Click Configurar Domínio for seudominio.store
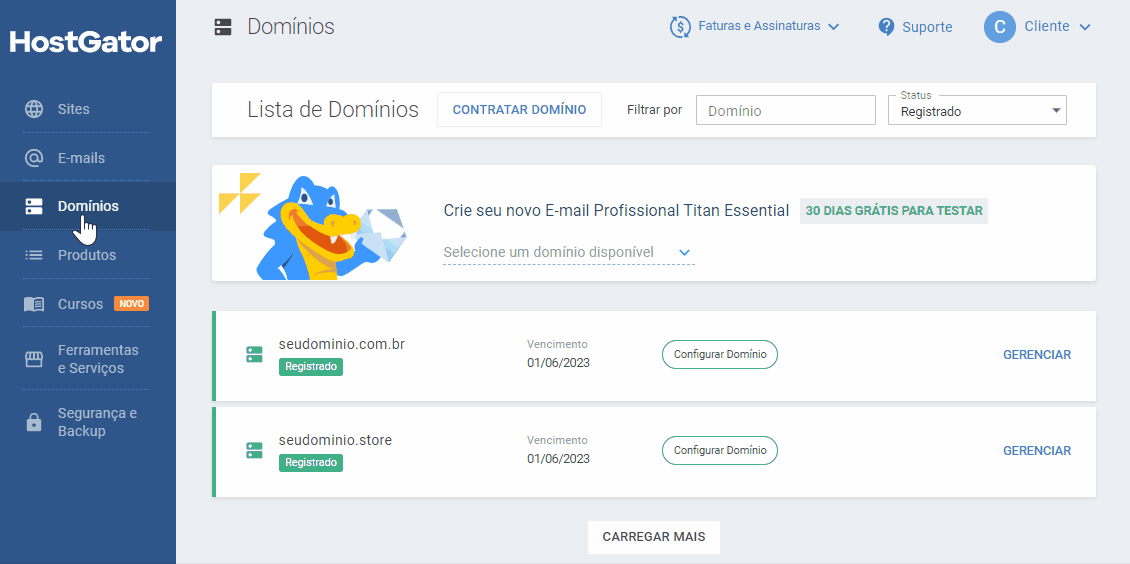This screenshot has width=1130, height=564. [x=720, y=450]
